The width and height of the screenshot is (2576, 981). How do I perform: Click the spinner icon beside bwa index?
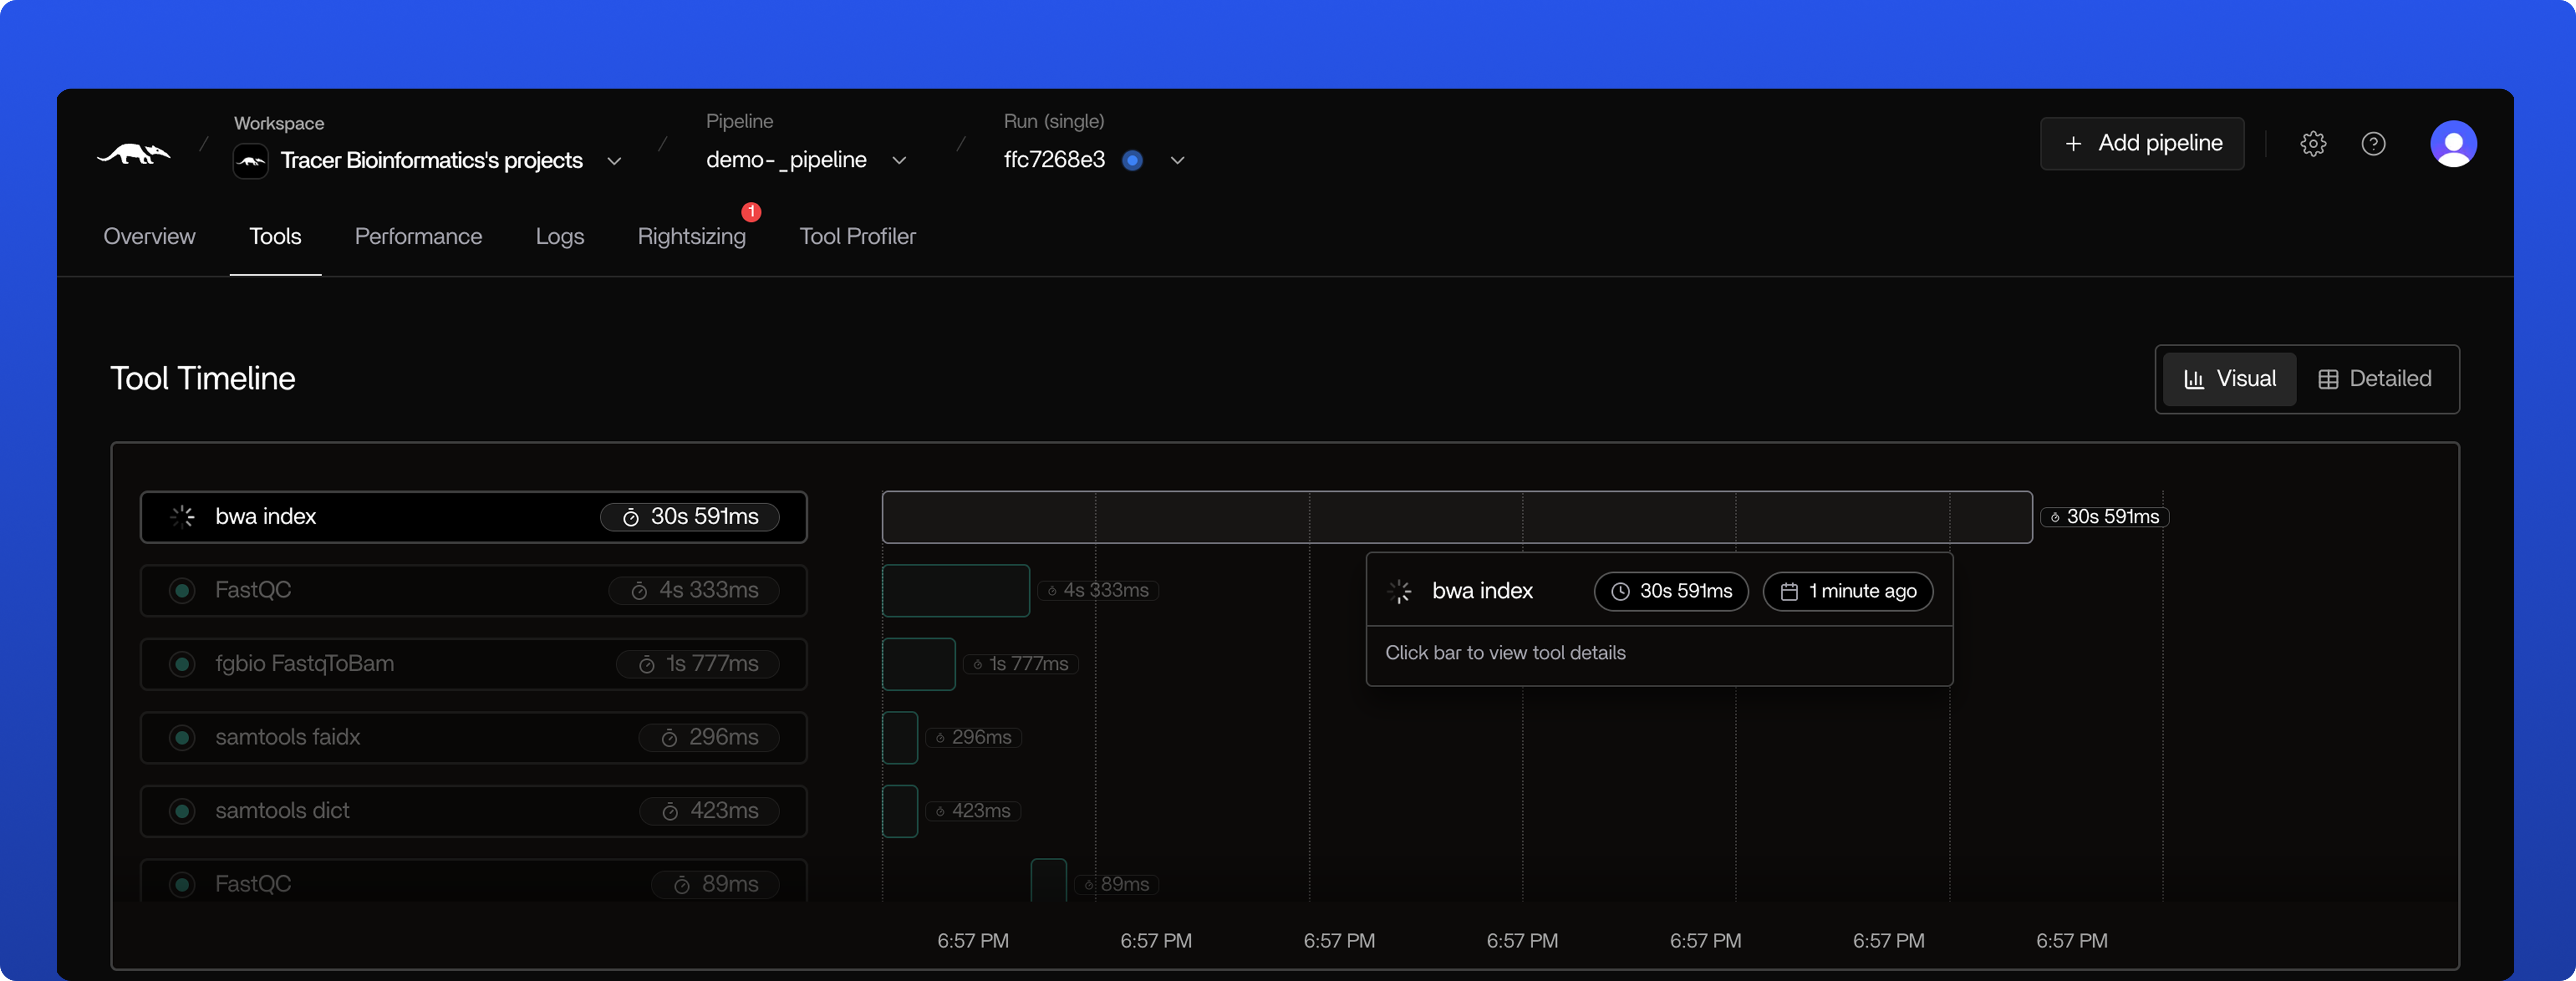[x=182, y=517]
